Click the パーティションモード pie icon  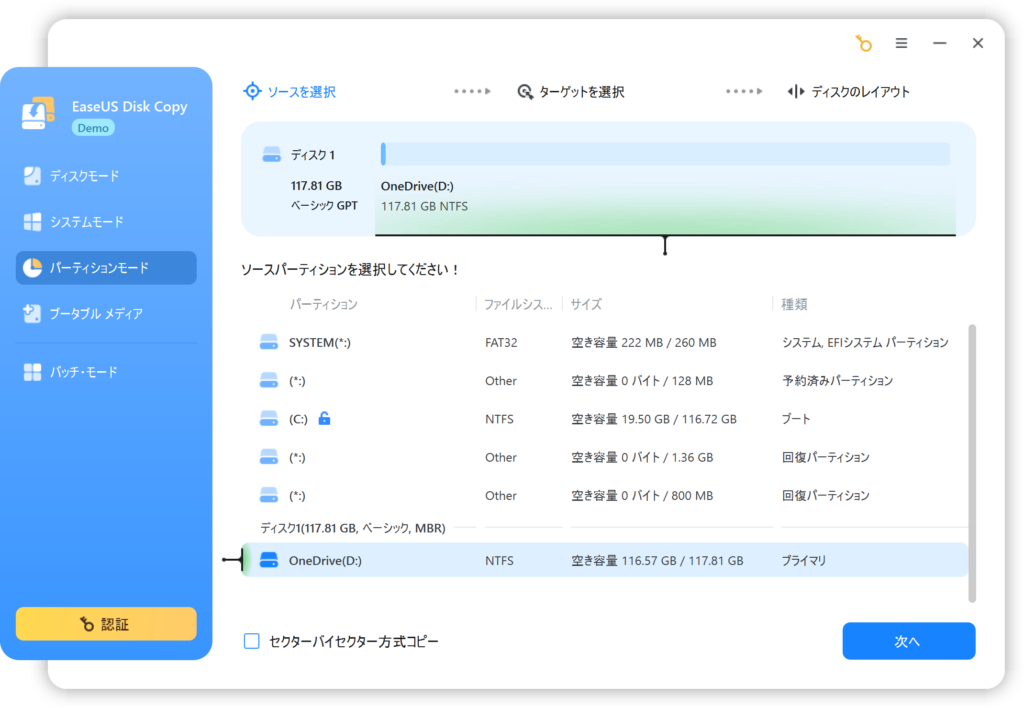pyautogui.click(x=32, y=268)
